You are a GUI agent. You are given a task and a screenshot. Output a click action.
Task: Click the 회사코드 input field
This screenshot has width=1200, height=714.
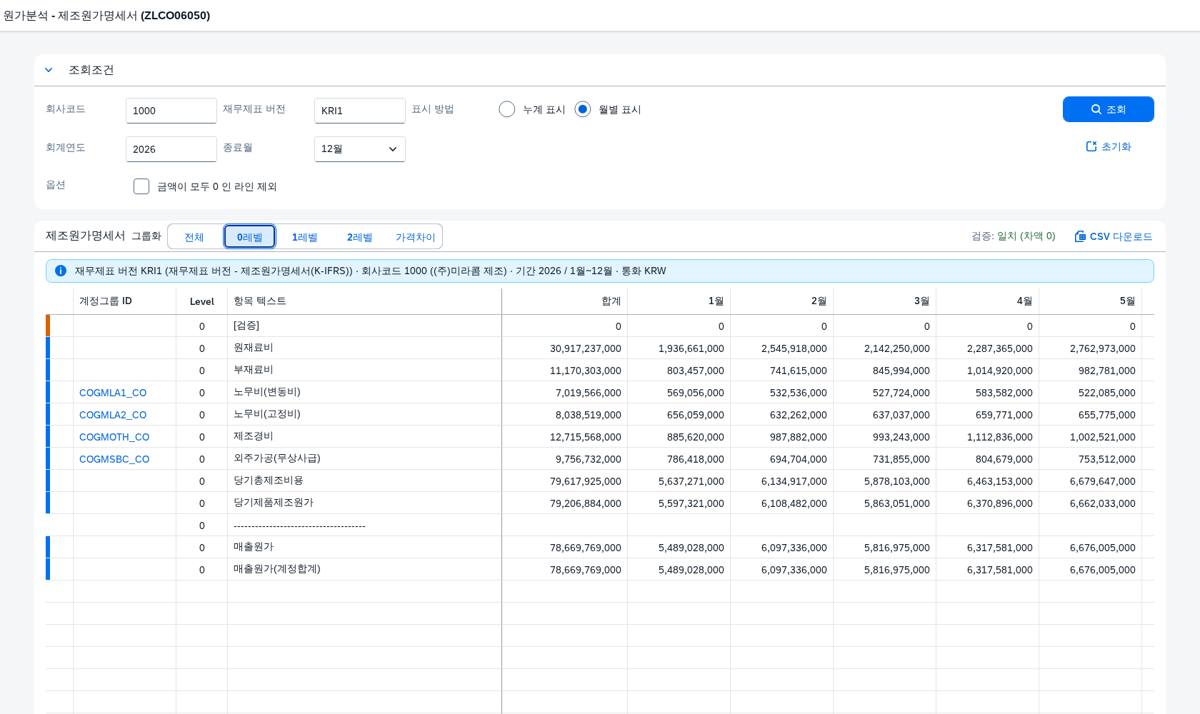pyautogui.click(x=171, y=111)
